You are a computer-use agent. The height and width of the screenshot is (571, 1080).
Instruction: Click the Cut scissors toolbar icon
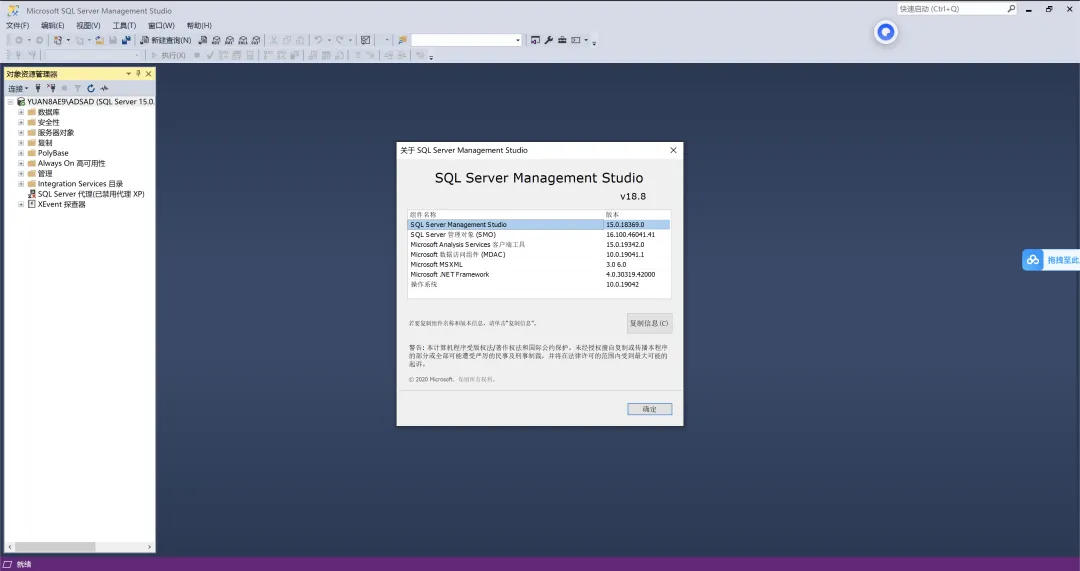[x=273, y=40]
